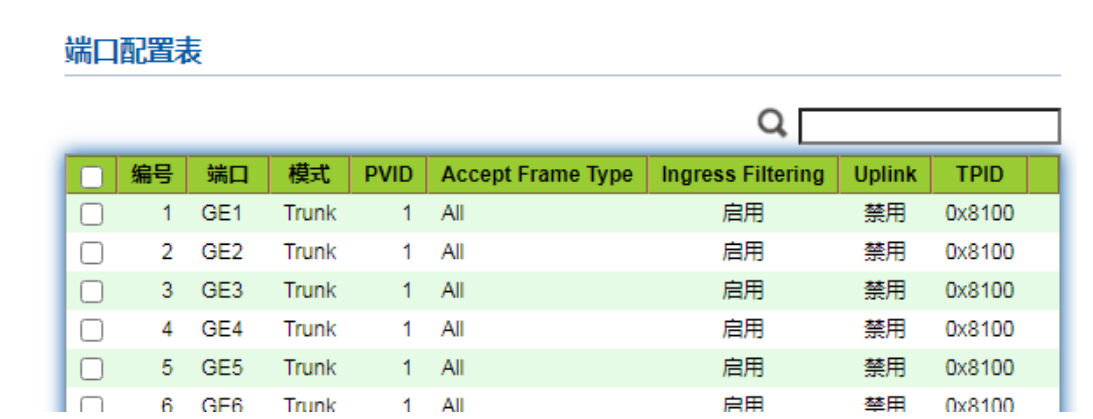
Task: Click the Accept Frame Type header
Action: point(537,175)
